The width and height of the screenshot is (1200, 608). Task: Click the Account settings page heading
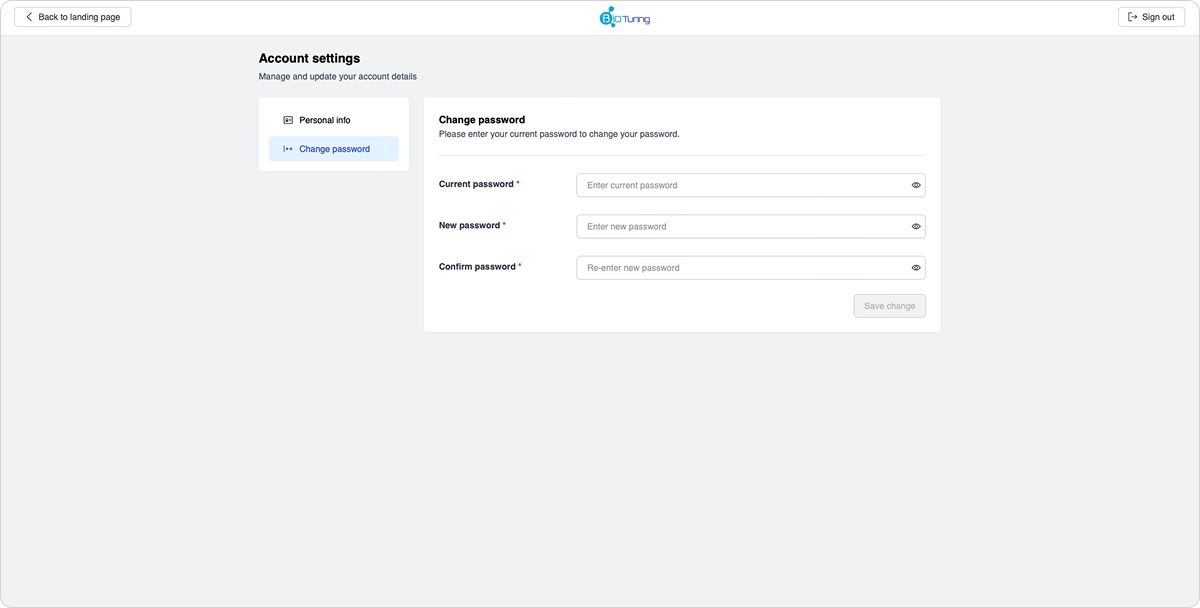point(309,59)
